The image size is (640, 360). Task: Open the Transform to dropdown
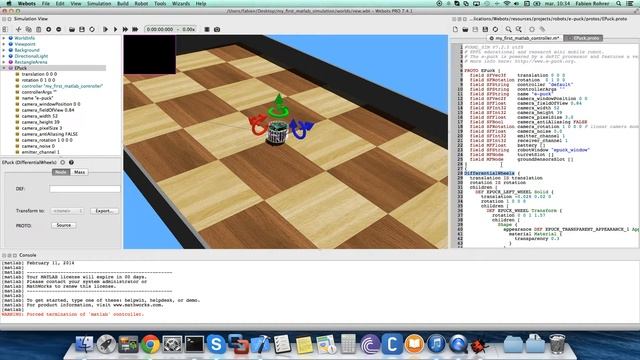pyautogui.click(x=67, y=211)
